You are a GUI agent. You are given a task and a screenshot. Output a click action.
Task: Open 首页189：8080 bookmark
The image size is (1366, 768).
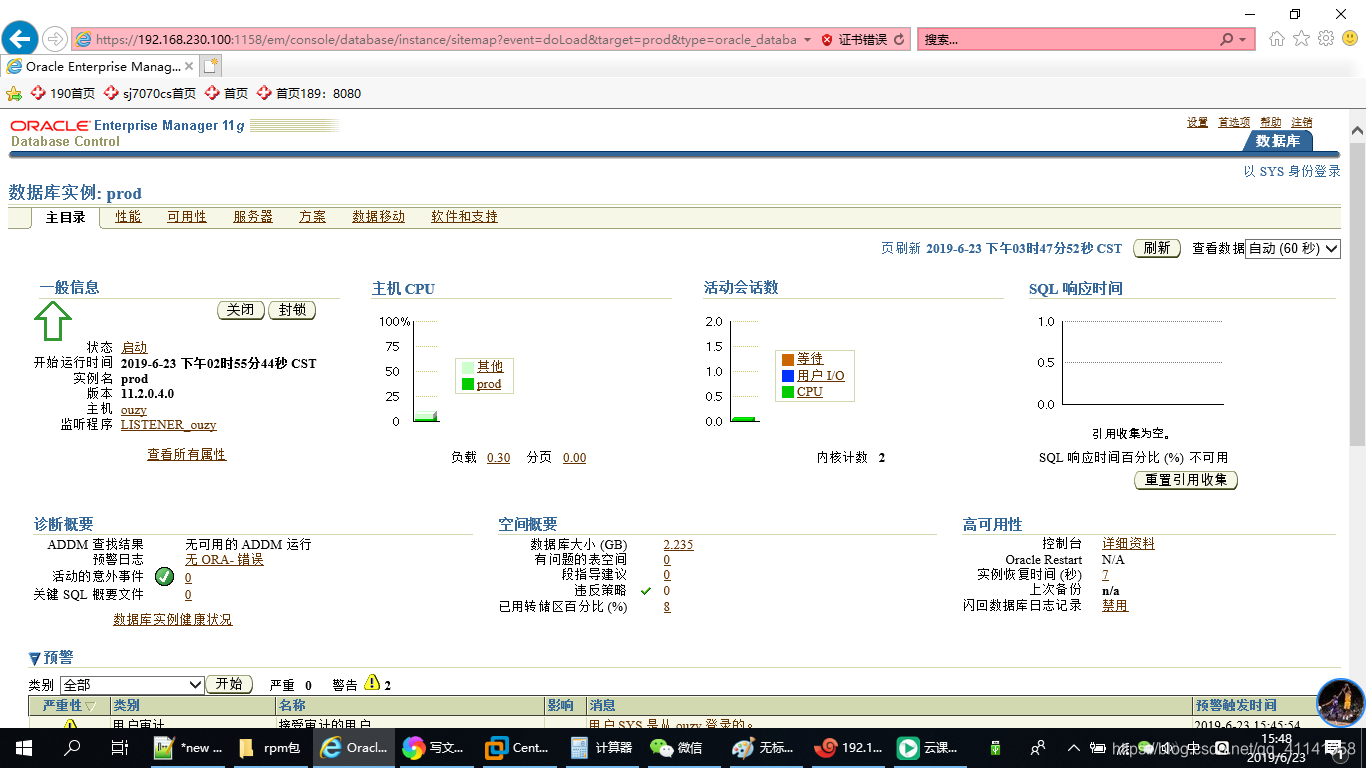[309, 93]
